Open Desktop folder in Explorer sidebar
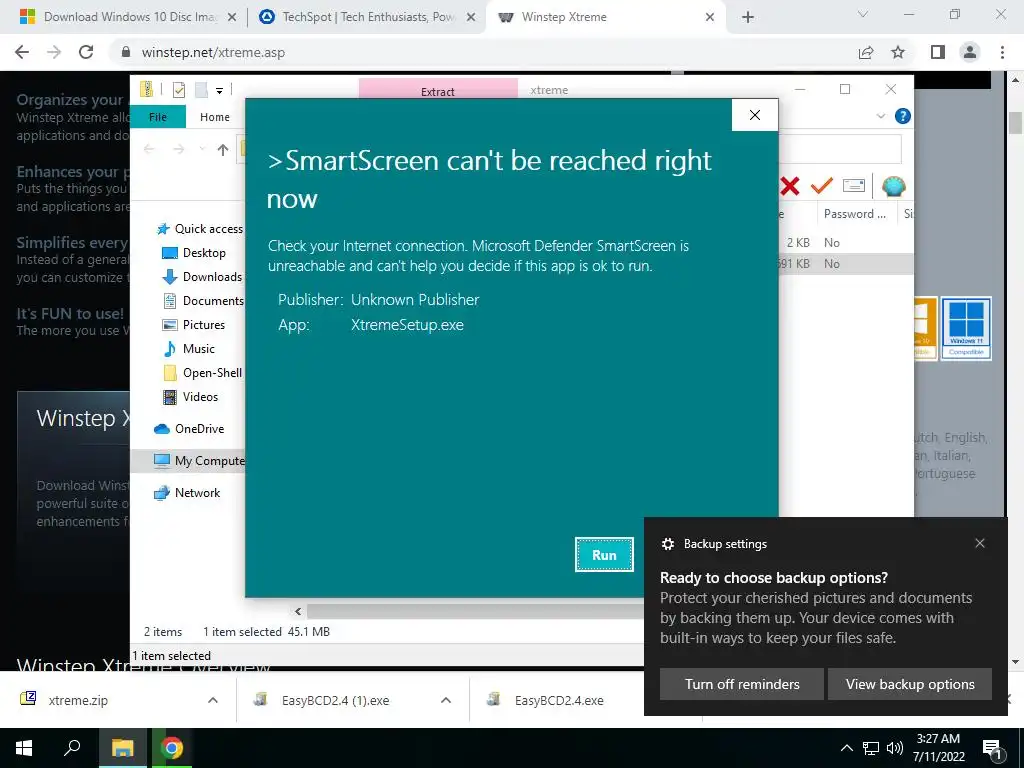The width and height of the screenshot is (1024, 768). pos(194,253)
